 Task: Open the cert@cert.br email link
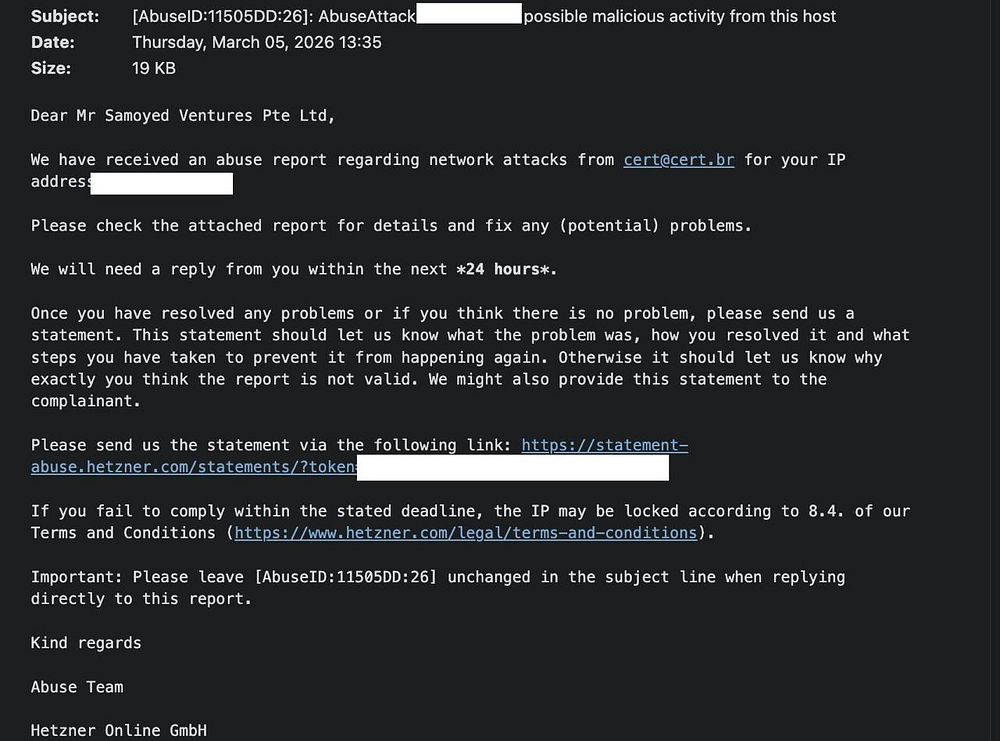point(679,159)
